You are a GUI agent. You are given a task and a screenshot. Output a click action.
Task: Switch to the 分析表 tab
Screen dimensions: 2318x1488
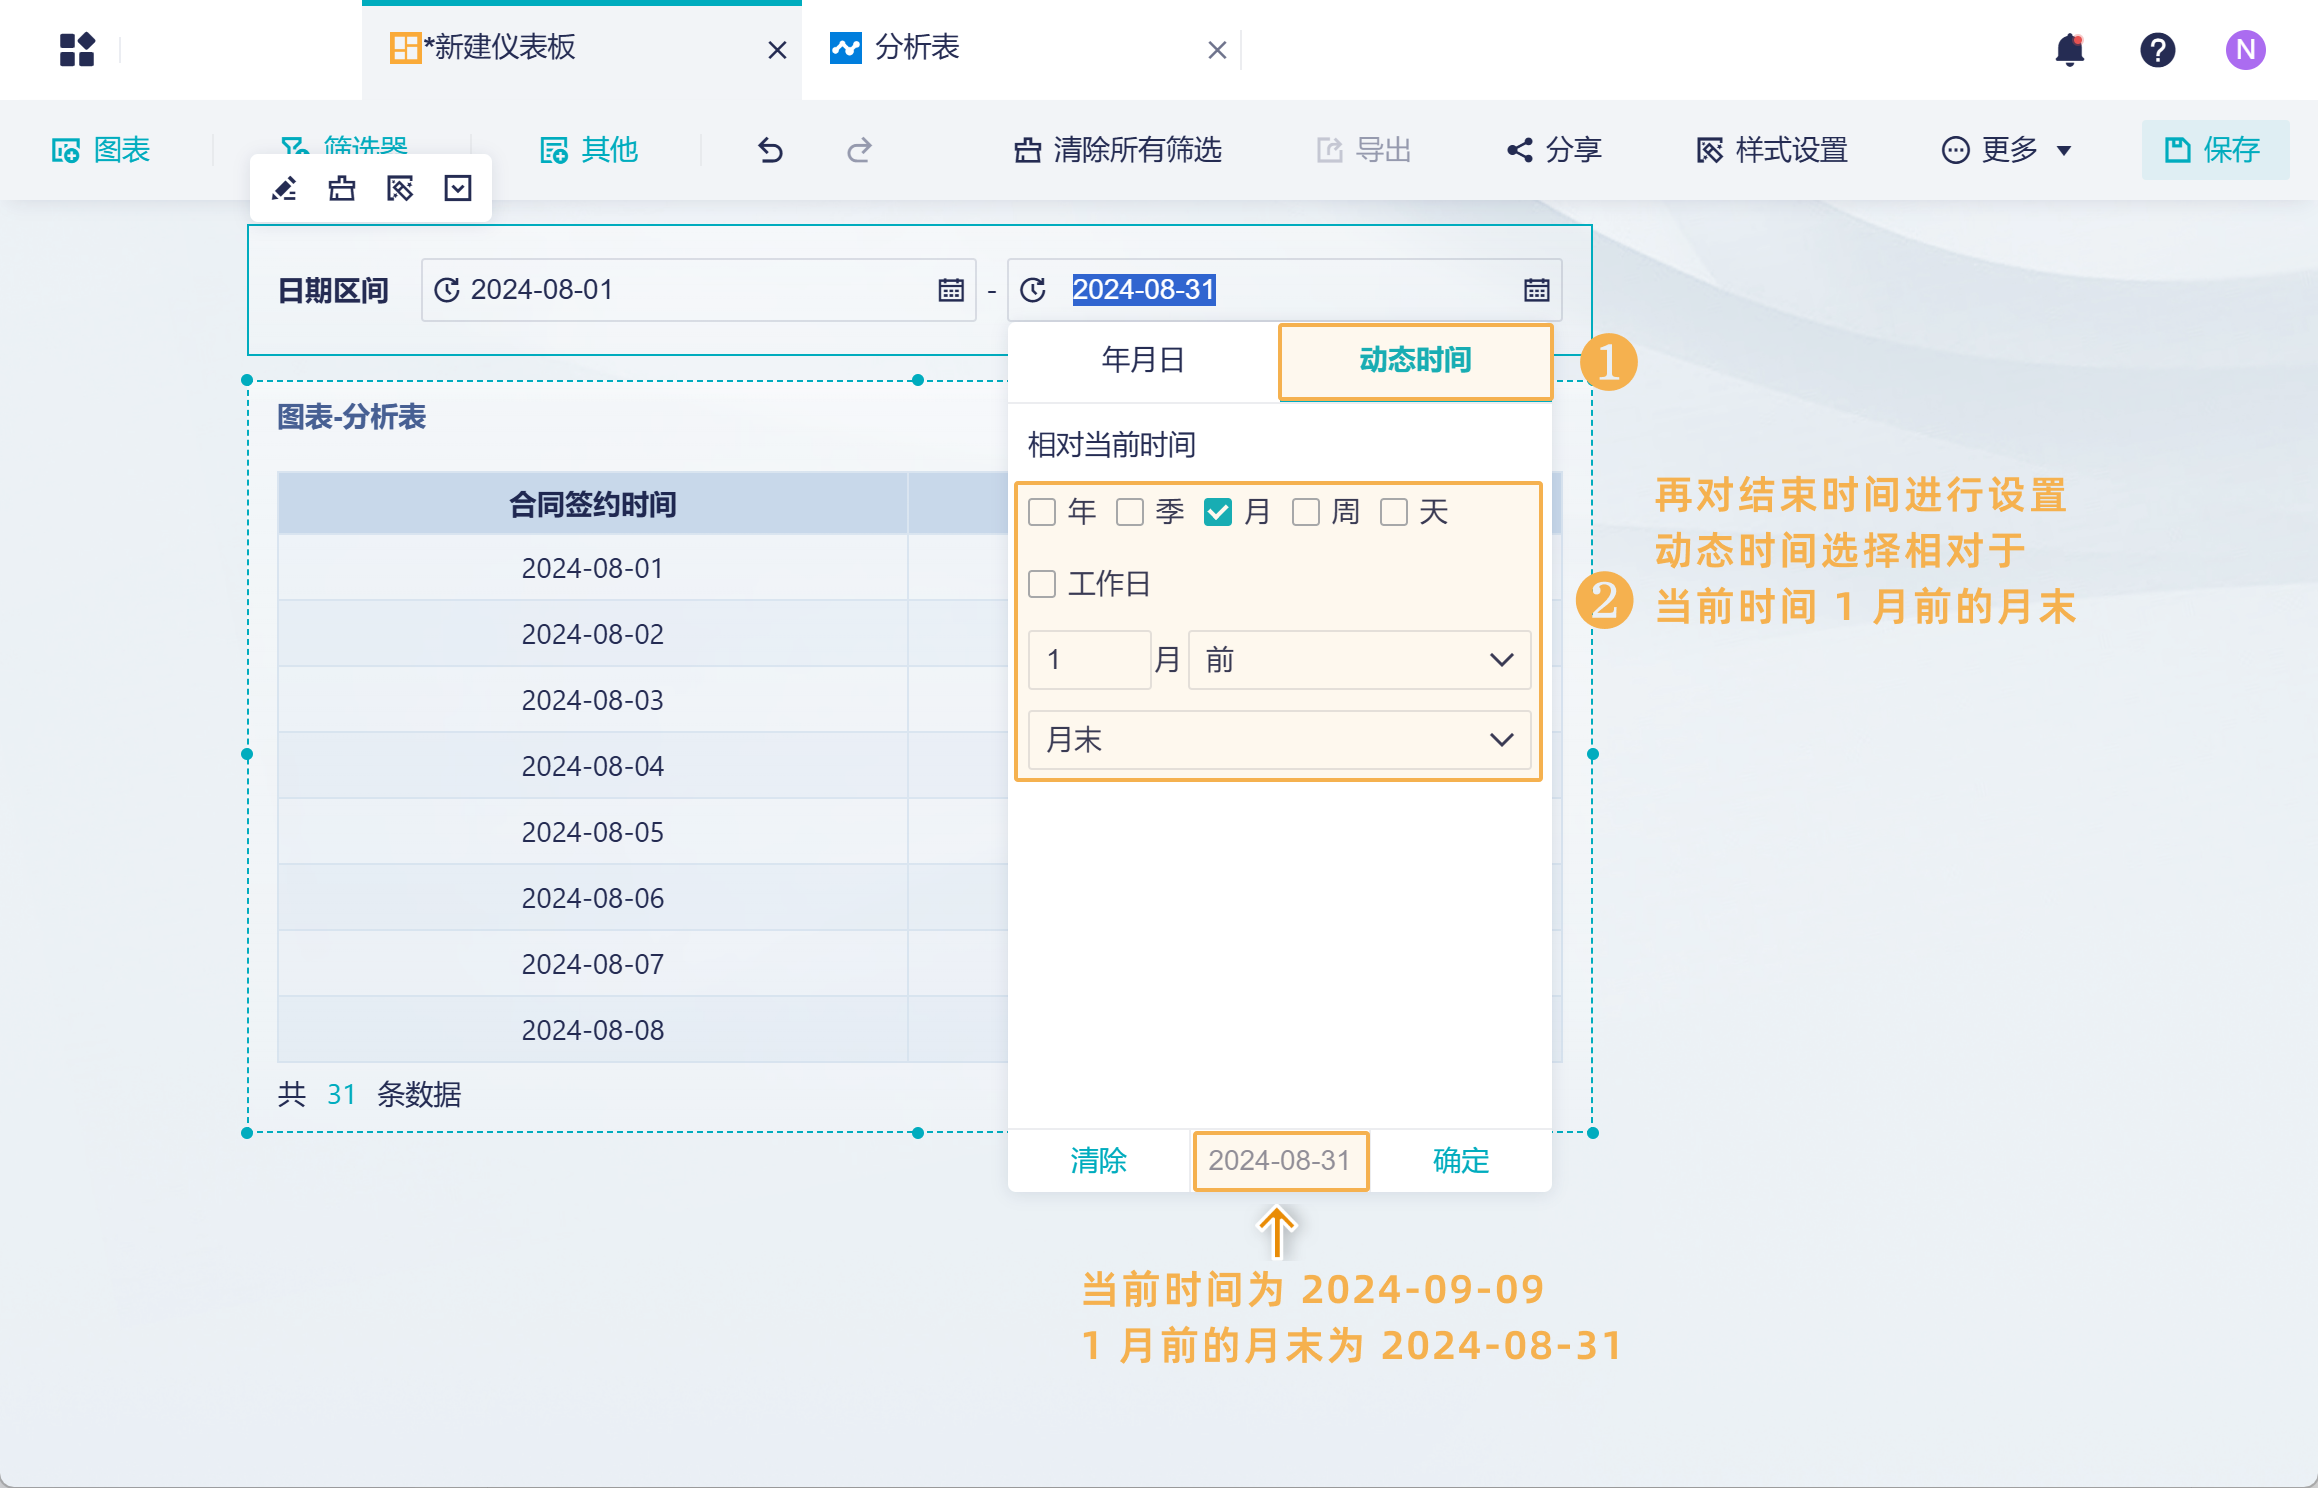coord(916,48)
